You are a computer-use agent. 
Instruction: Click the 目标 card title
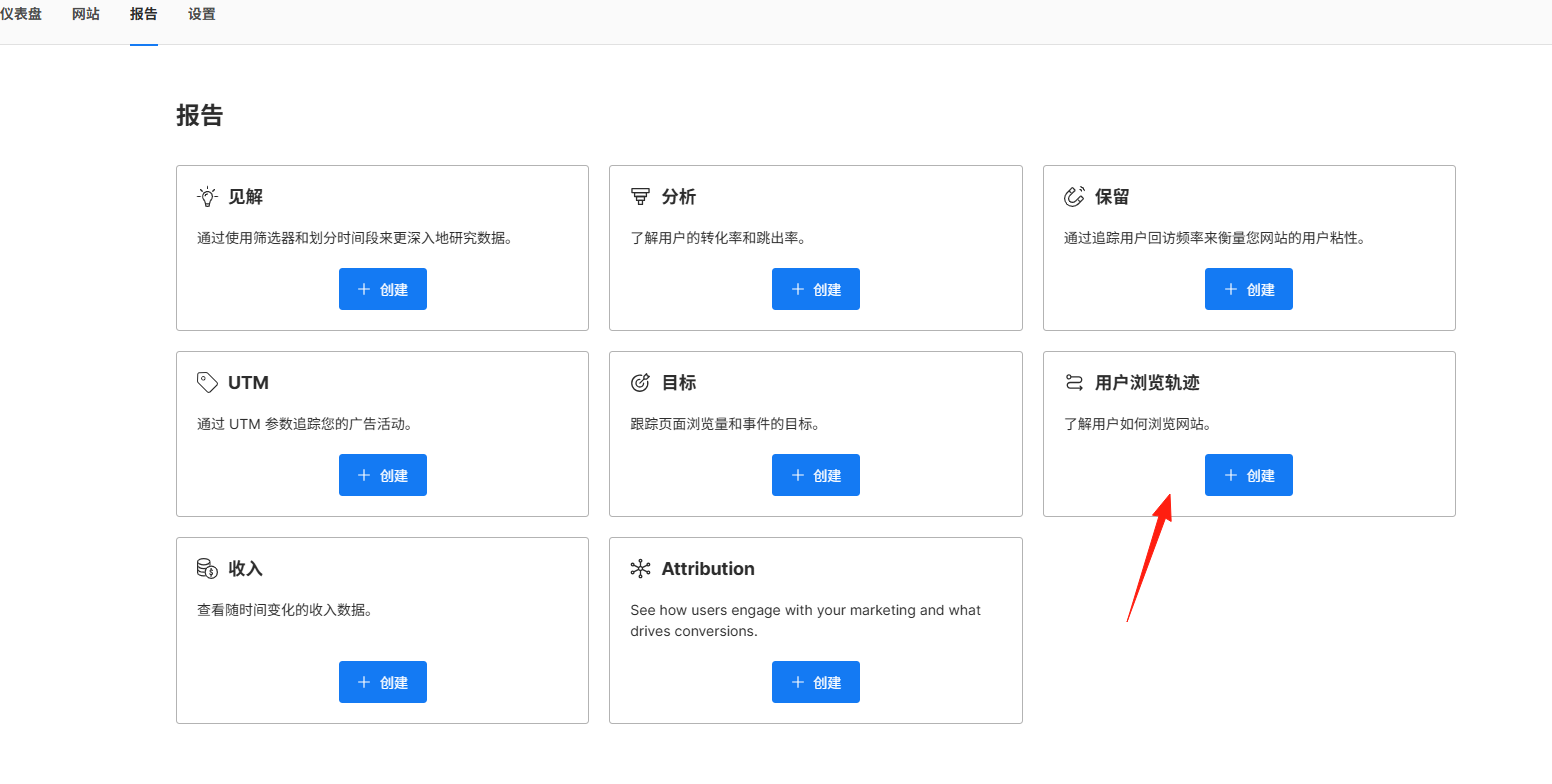[x=679, y=383]
